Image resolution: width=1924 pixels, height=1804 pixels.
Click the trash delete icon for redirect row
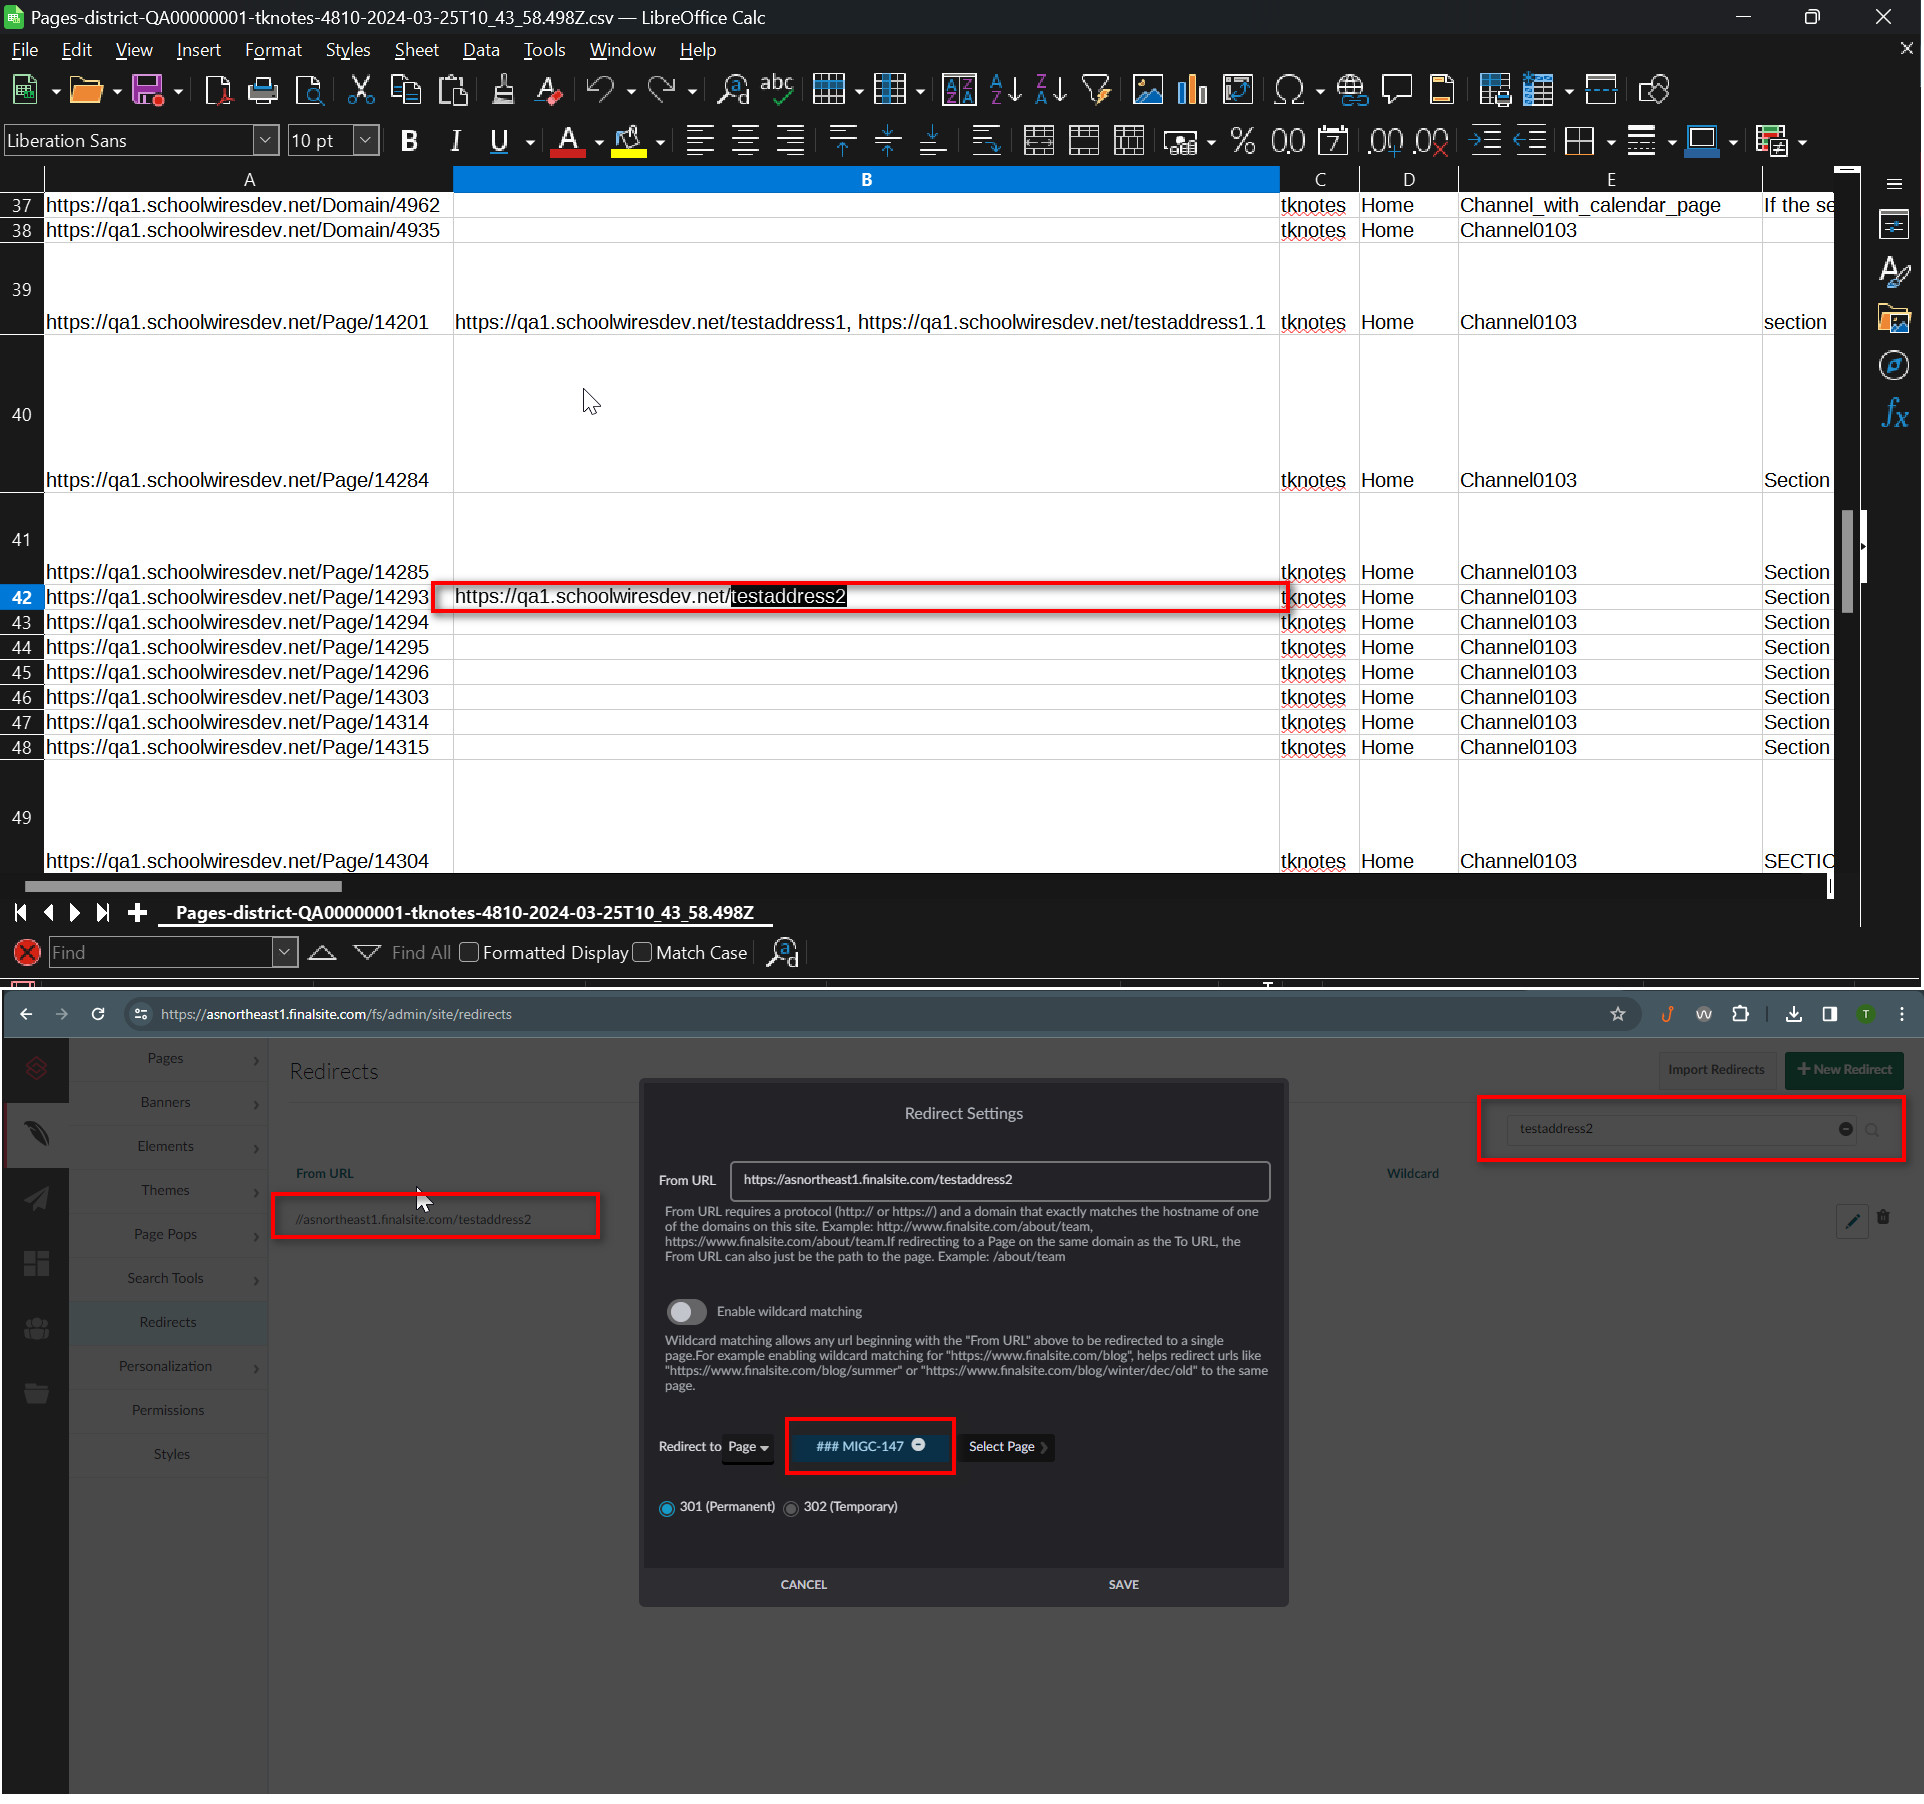click(x=1883, y=1217)
